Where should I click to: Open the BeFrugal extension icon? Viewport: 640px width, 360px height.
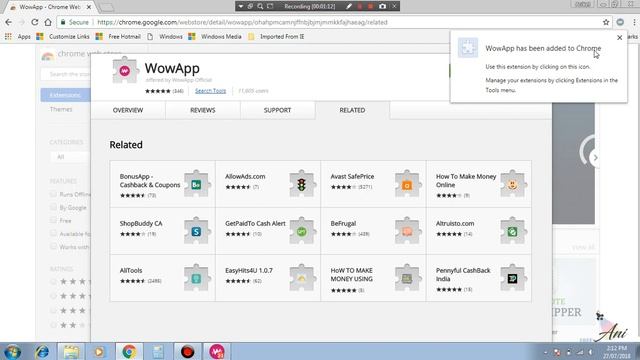tap(407, 231)
